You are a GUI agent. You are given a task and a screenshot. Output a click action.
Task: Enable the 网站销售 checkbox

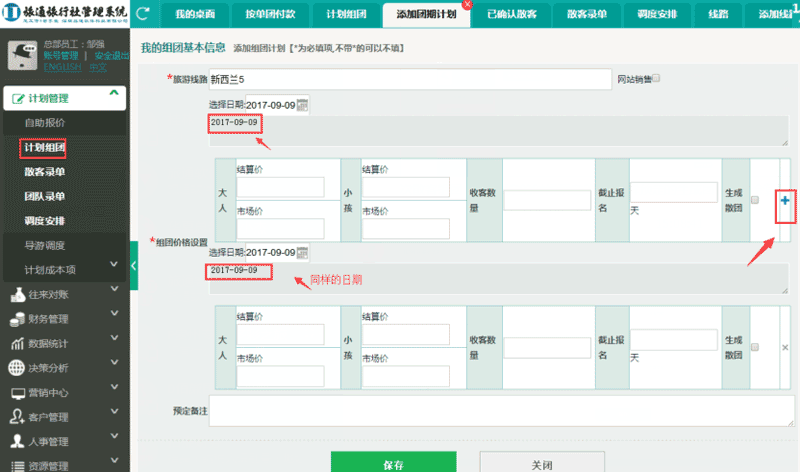[656, 79]
